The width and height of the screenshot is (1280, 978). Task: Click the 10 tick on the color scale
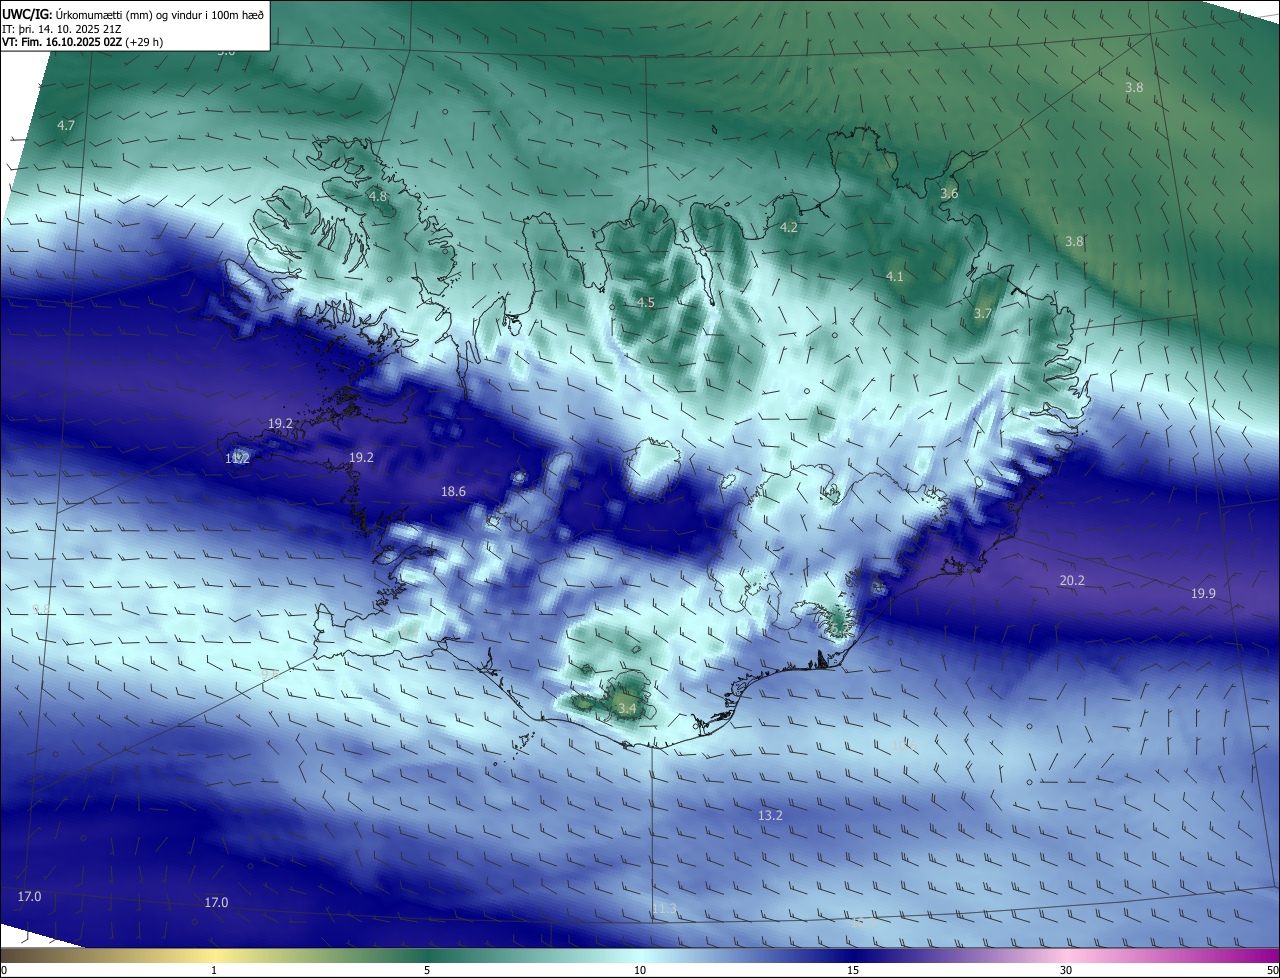point(640,970)
